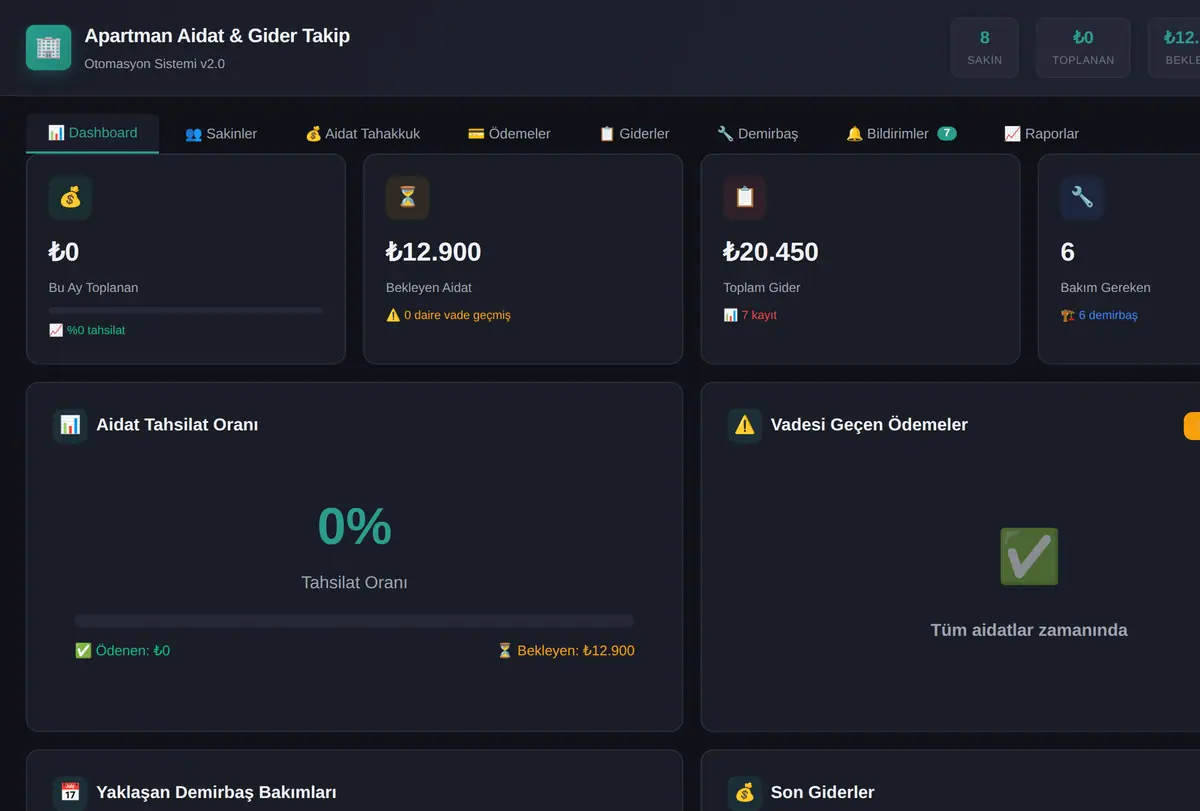
Task: Click 'Otomasyon Sistemi v2.0' subtitle
Action: [155, 64]
